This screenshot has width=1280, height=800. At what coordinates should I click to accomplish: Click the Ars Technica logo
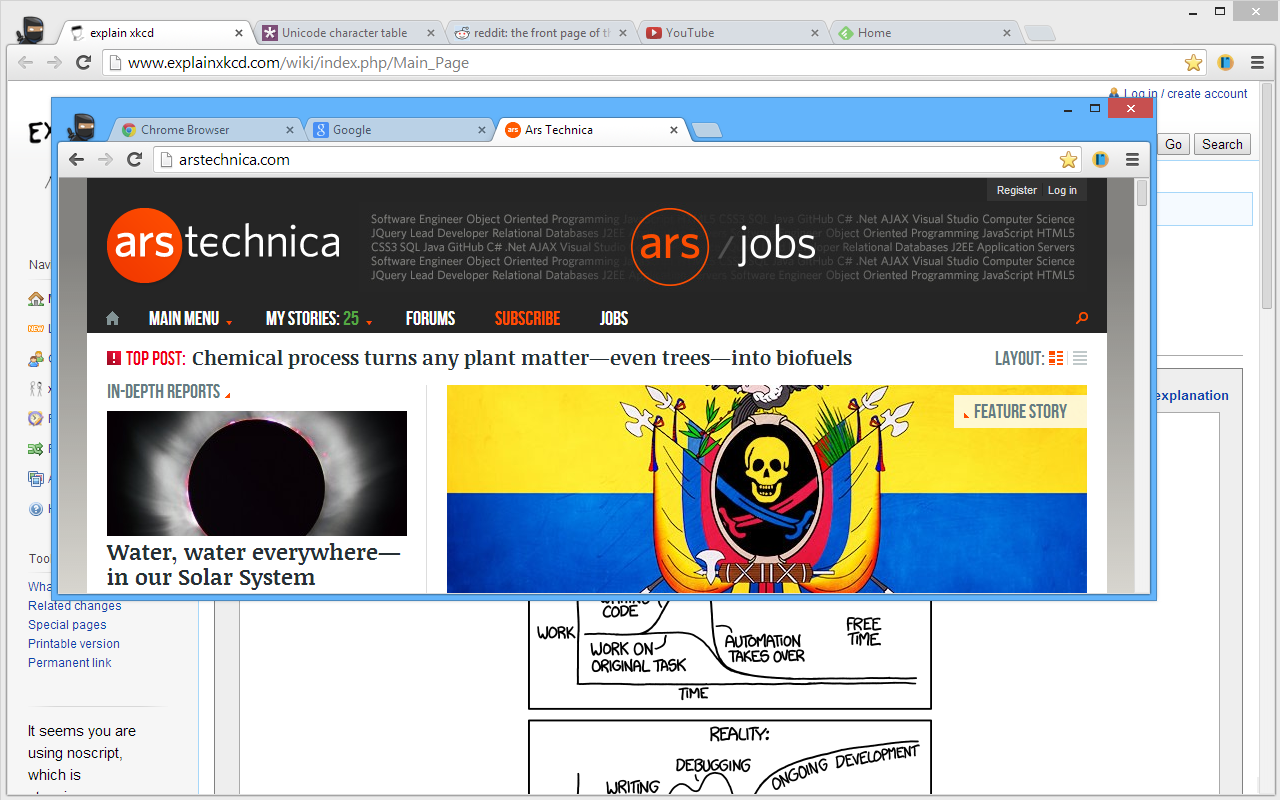[224, 244]
